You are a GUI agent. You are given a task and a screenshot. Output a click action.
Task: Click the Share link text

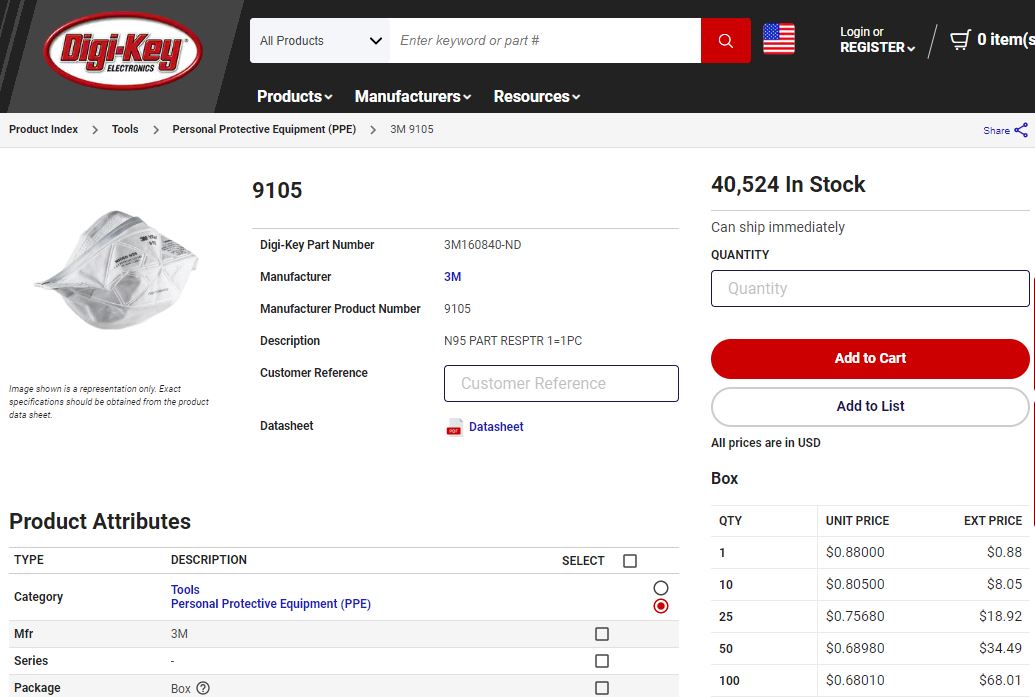click(x=996, y=131)
